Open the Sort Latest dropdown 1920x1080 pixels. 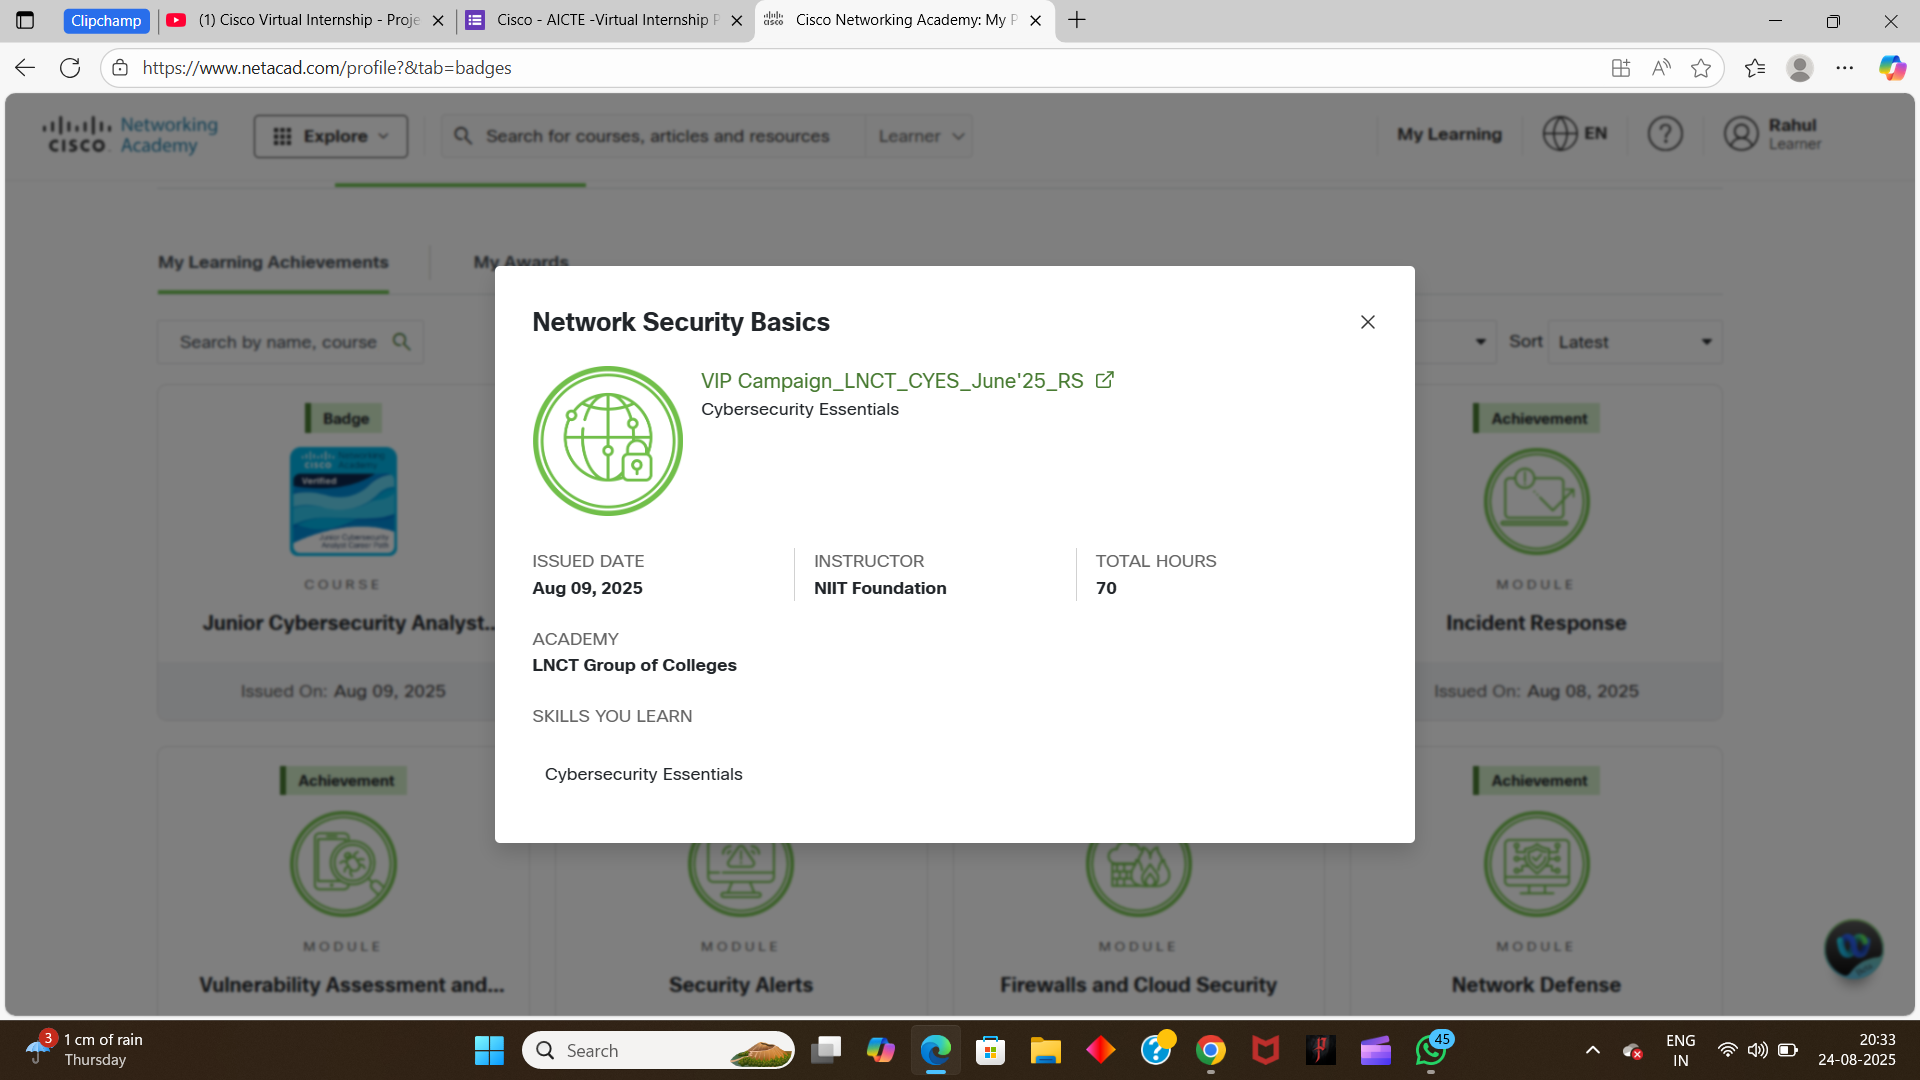pyautogui.click(x=1634, y=342)
